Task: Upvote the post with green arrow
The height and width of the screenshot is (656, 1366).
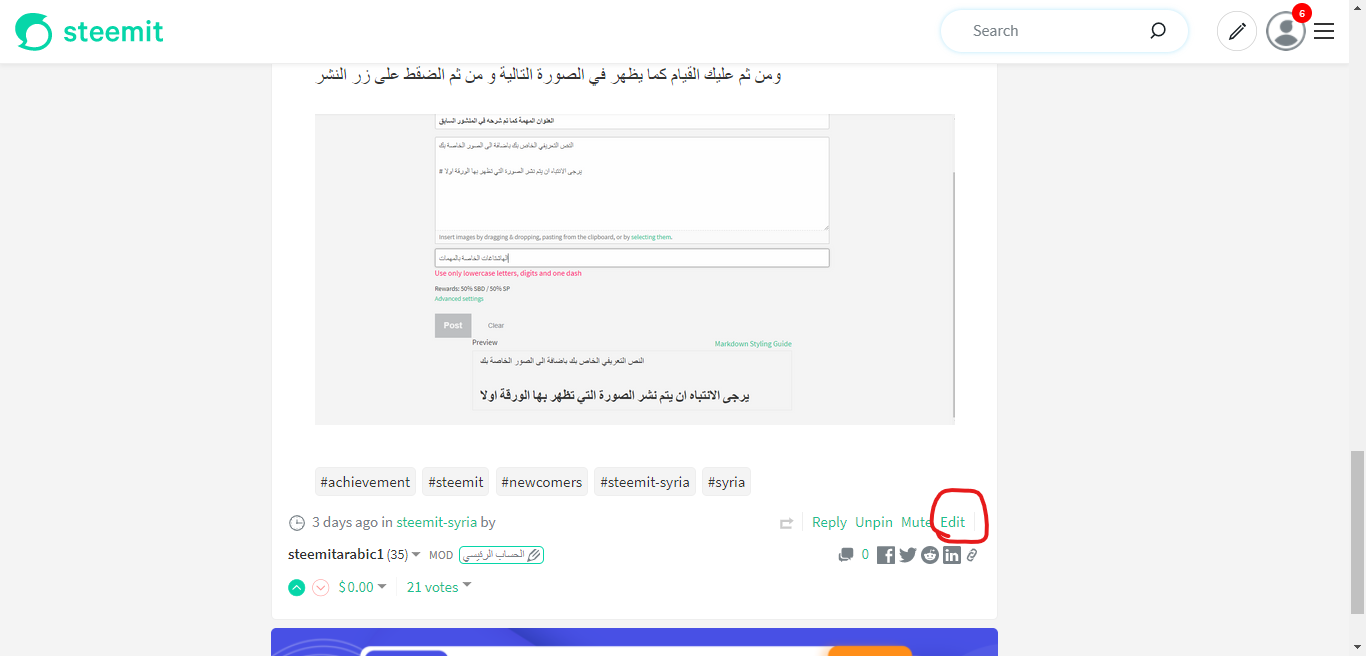Action: pyautogui.click(x=296, y=587)
